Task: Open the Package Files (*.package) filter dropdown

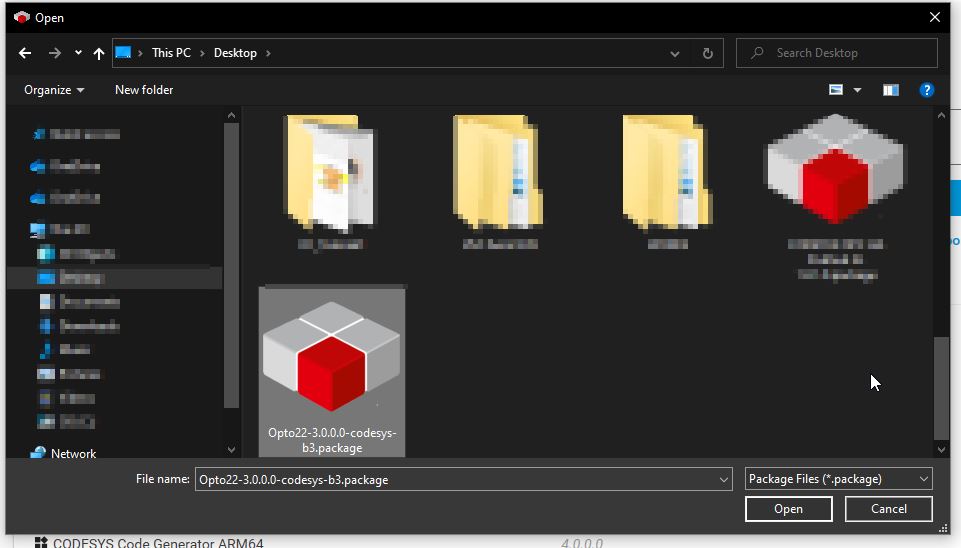Action: click(x=838, y=479)
